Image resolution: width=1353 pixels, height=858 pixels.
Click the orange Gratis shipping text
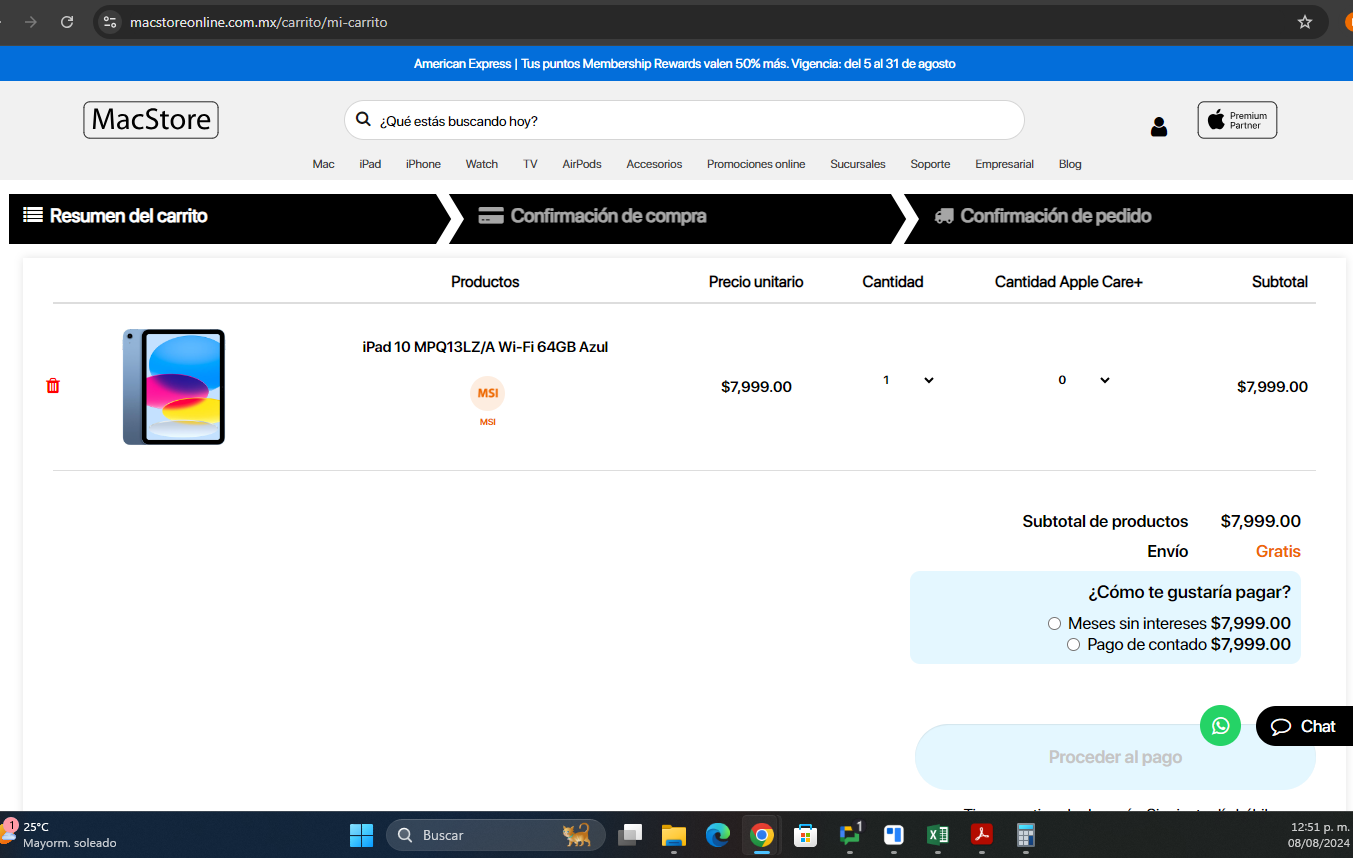[1278, 552]
